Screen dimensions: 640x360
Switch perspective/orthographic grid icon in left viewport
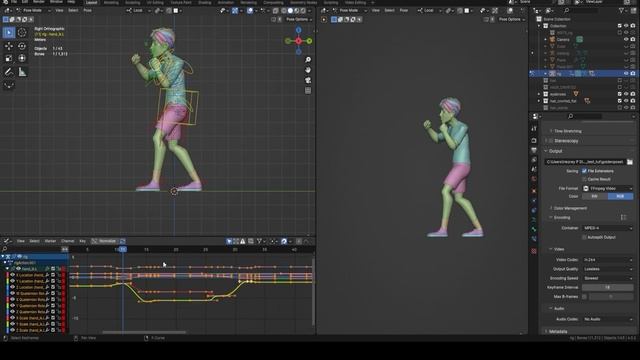[308, 91]
